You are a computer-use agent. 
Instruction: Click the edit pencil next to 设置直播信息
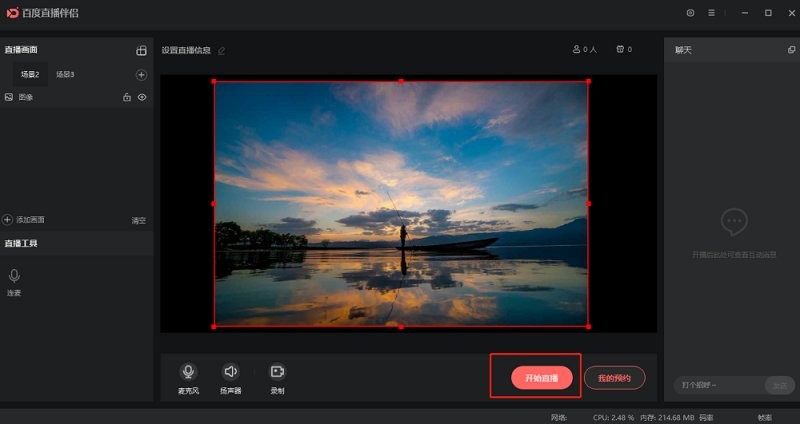click(222, 50)
